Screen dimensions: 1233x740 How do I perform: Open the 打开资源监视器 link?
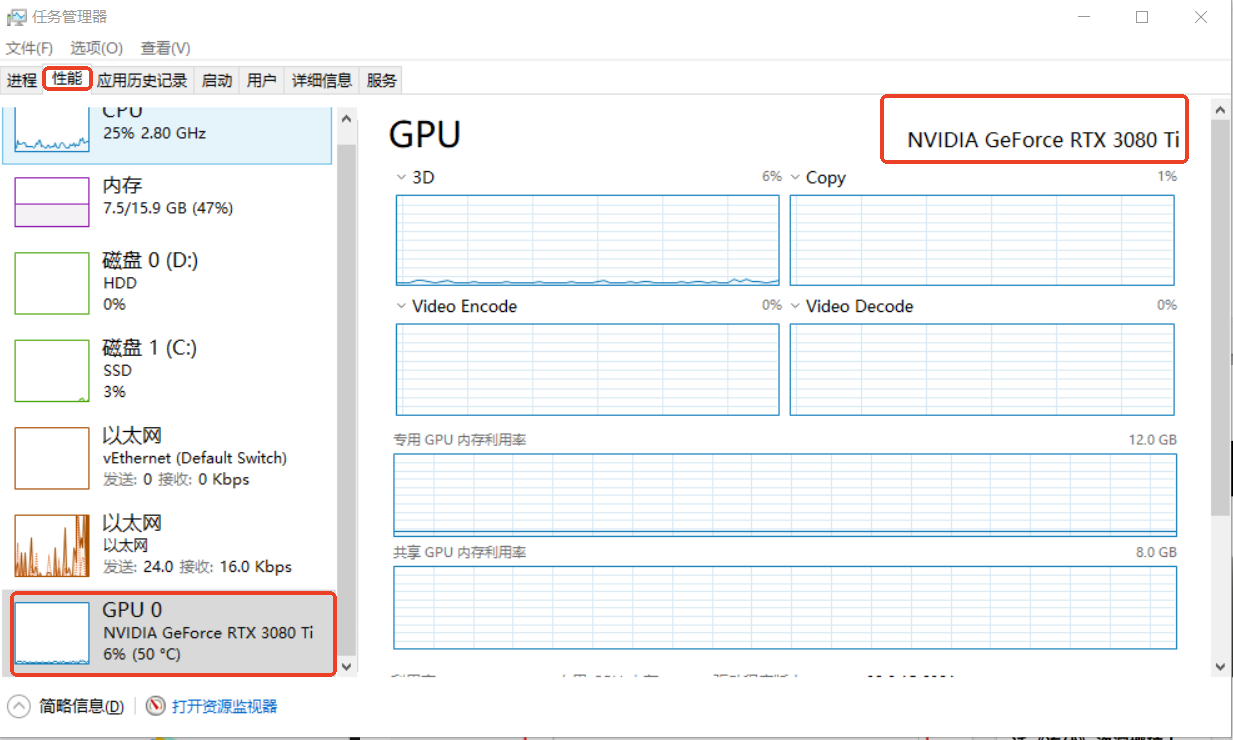[224, 706]
